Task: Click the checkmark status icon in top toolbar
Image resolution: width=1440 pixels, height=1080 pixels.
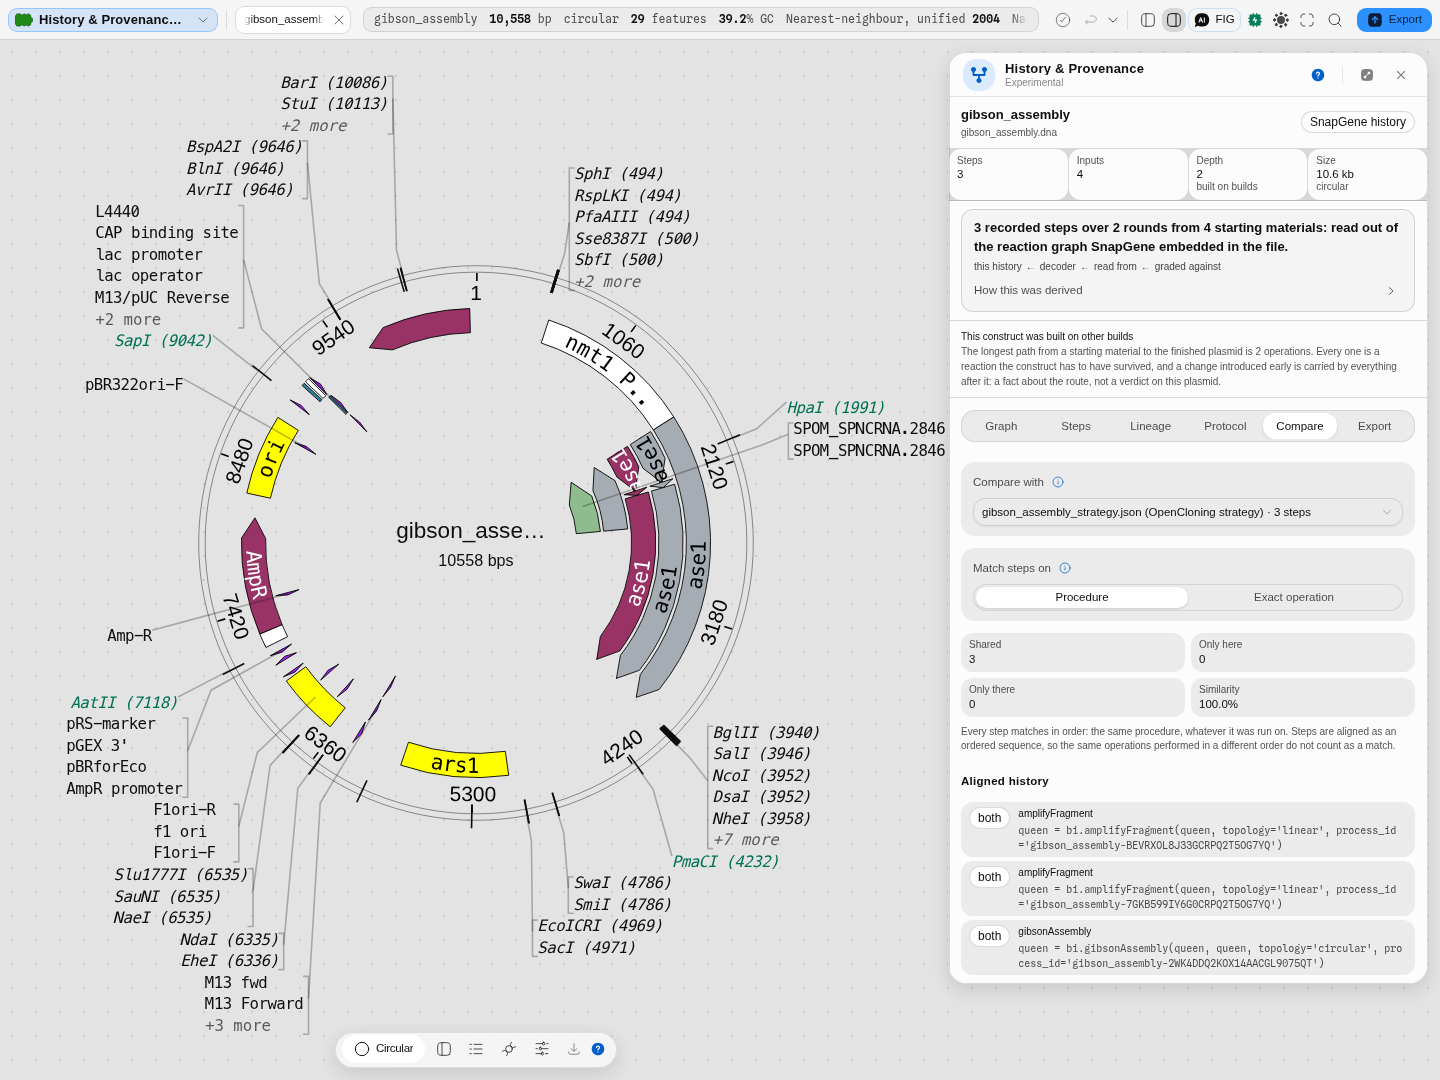Action: coord(1063,20)
